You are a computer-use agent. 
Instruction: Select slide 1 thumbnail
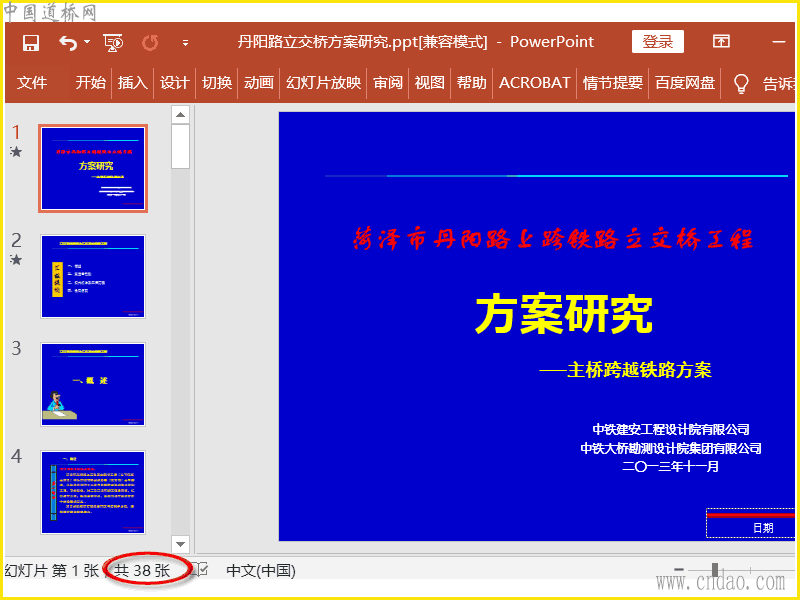tap(93, 168)
